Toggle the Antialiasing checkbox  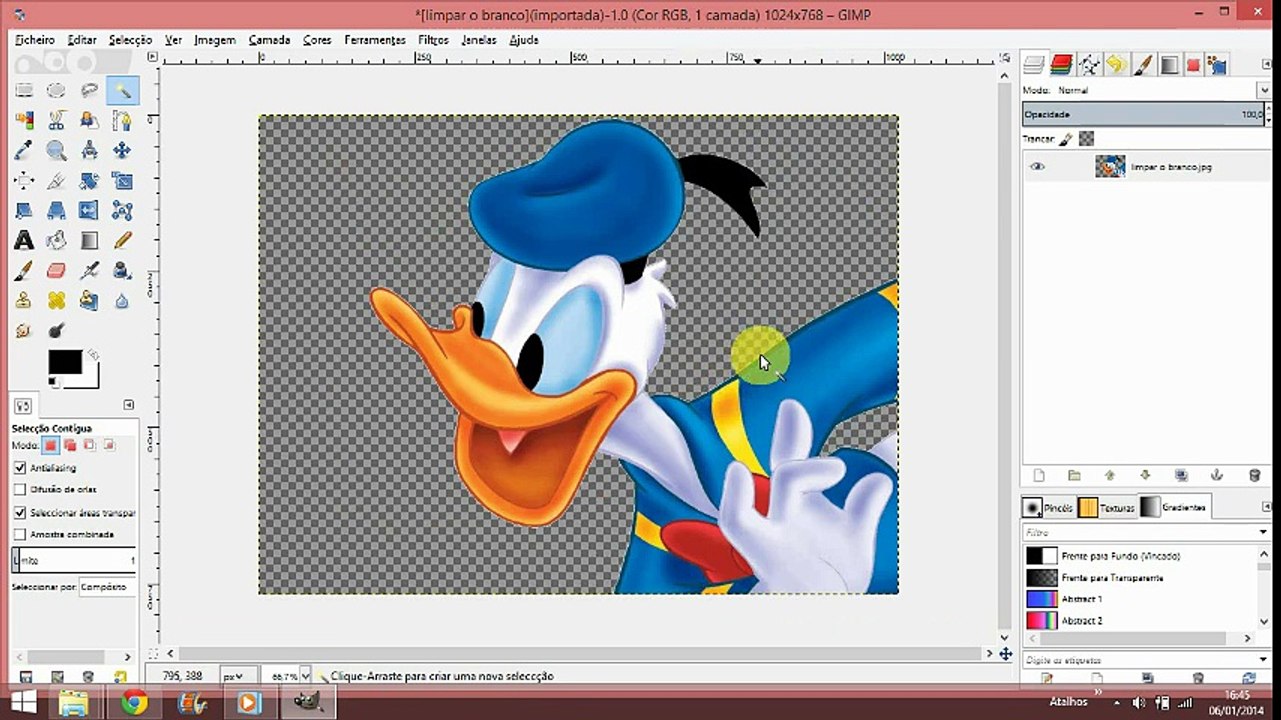pos(20,468)
